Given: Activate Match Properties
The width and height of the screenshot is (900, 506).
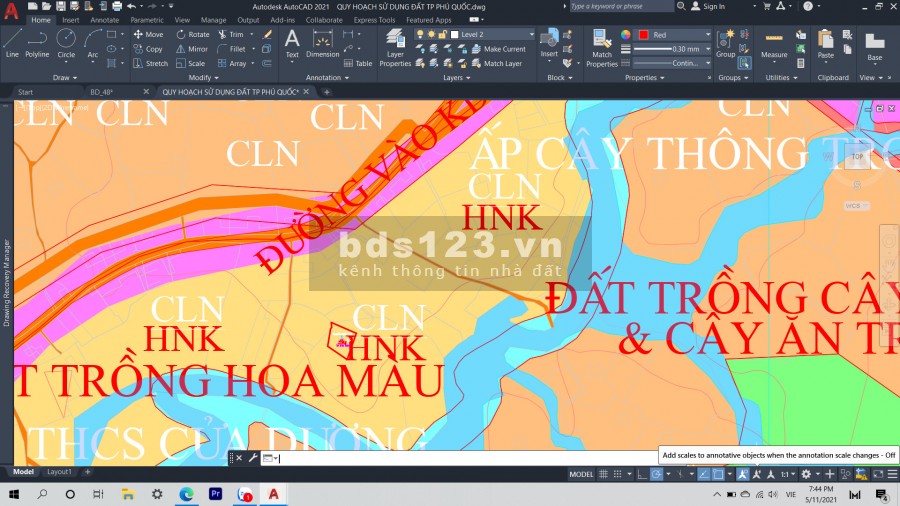Looking at the screenshot, I should pos(602,48).
